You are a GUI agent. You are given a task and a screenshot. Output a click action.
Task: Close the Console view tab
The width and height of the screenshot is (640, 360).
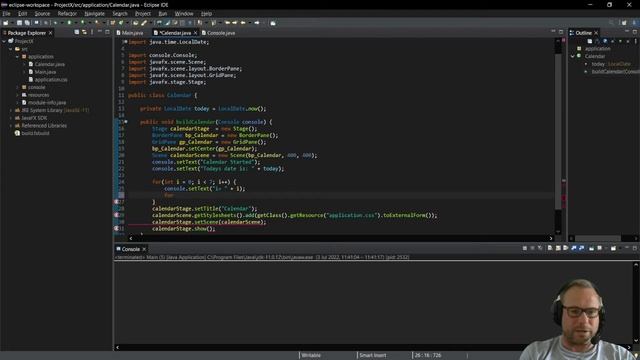point(144,249)
